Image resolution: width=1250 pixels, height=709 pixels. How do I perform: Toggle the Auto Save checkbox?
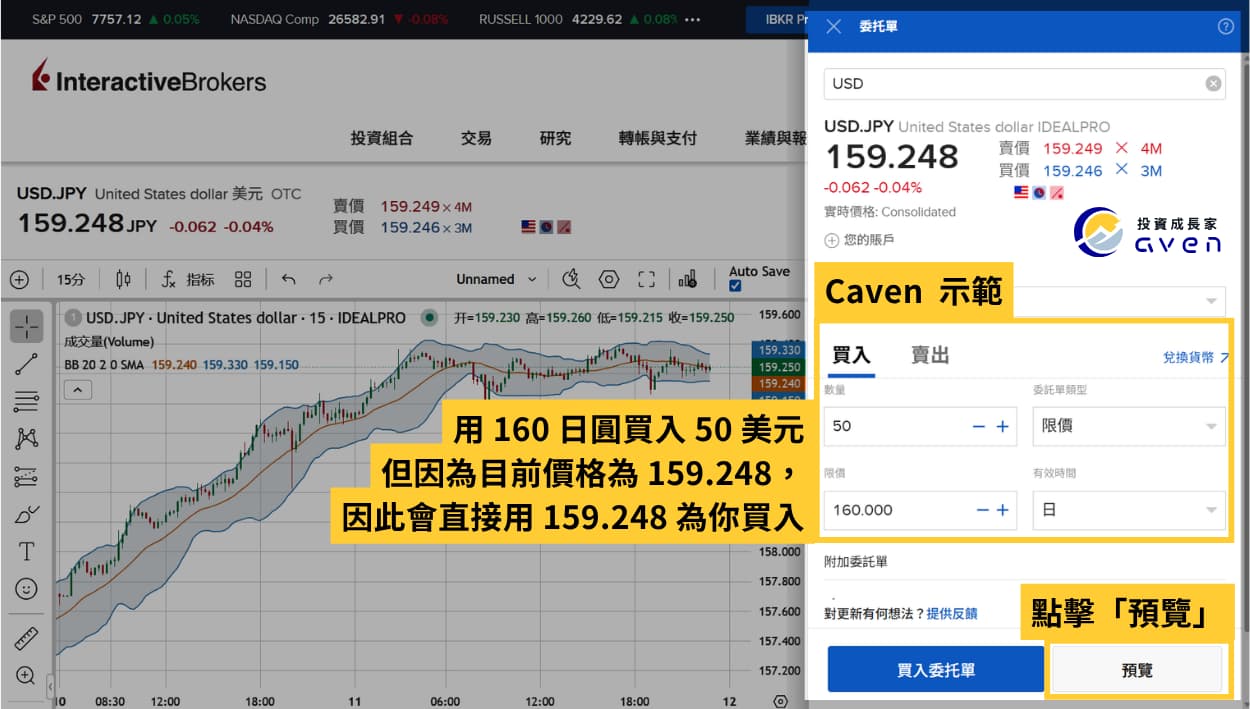736,286
